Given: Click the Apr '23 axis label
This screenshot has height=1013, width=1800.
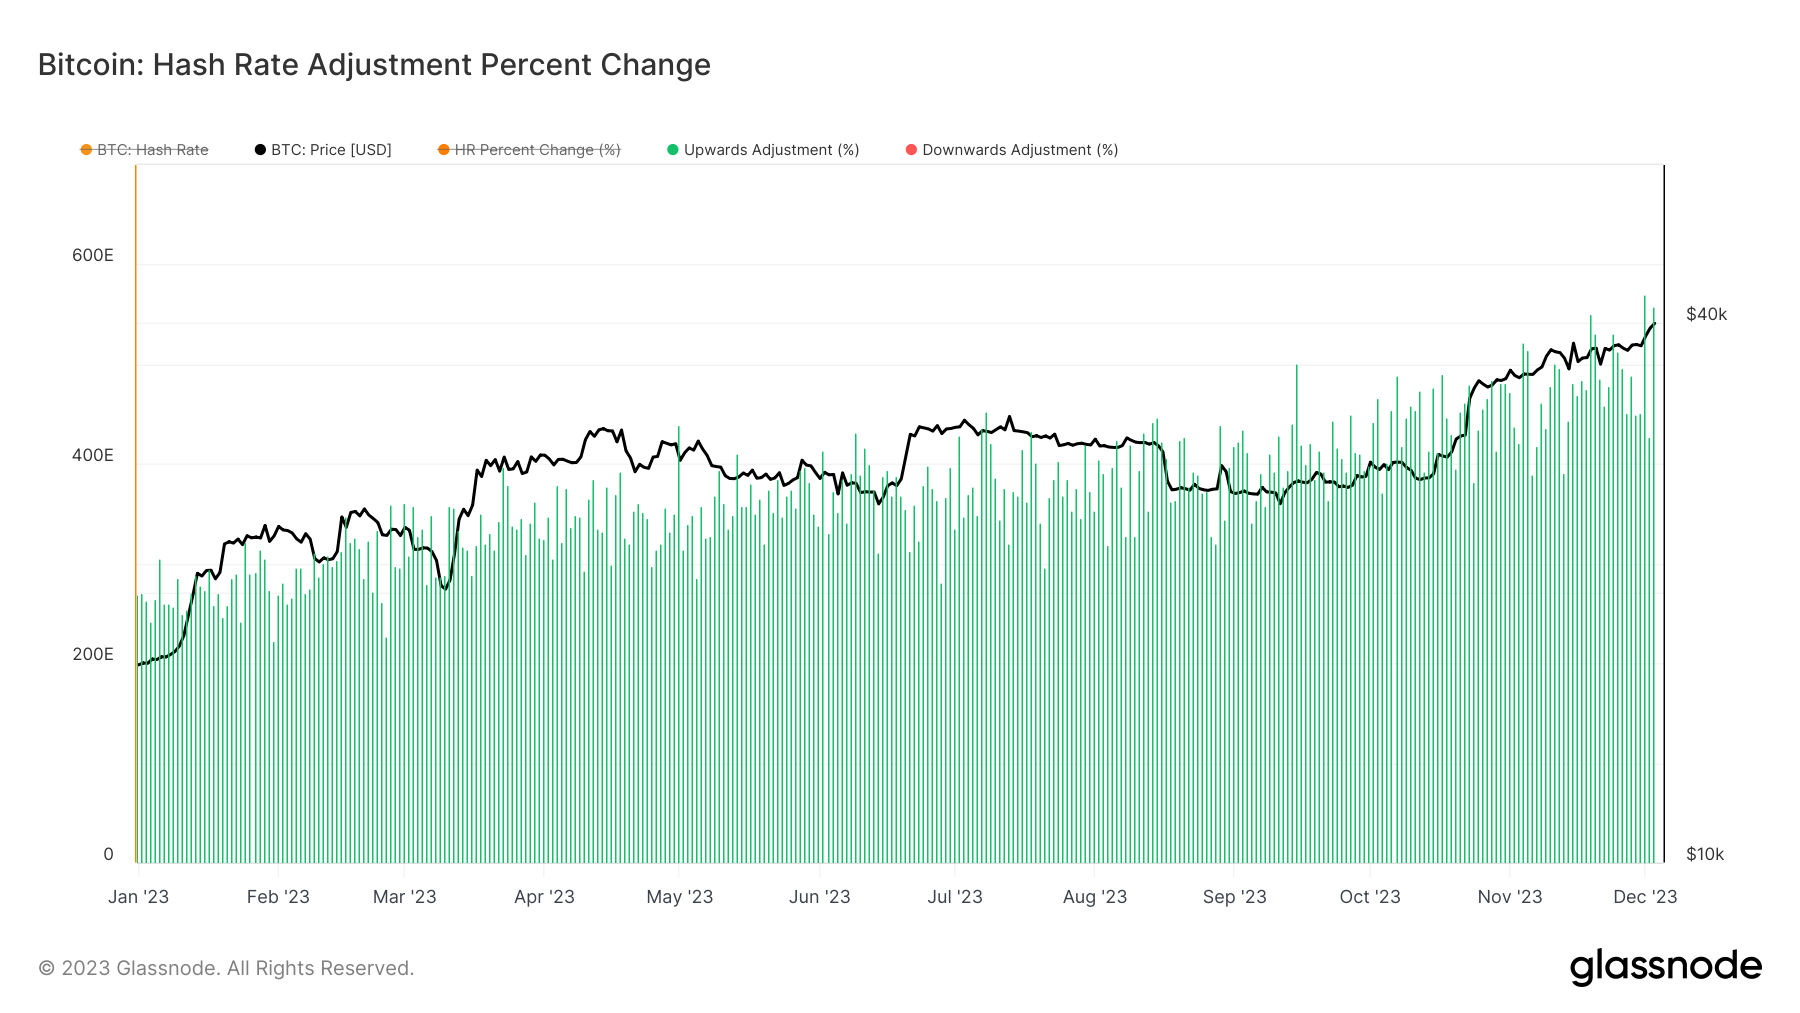Looking at the screenshot, I should click(x=544, y=897).
